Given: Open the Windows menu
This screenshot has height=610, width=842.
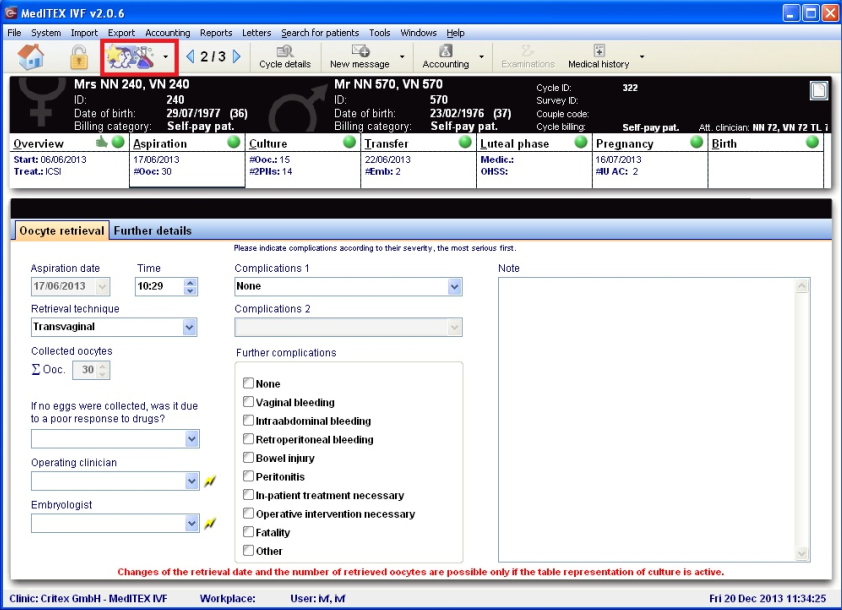Looking at the screenshot, I should 418,33.
